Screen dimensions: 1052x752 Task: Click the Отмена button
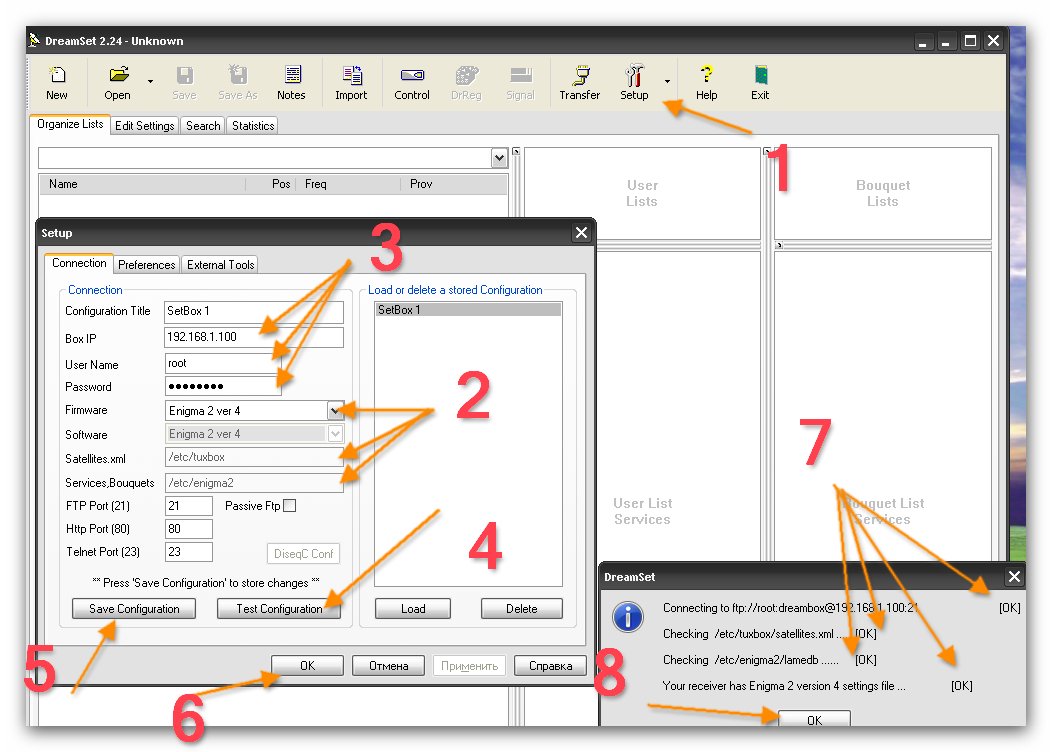click(x=388, y=665)
